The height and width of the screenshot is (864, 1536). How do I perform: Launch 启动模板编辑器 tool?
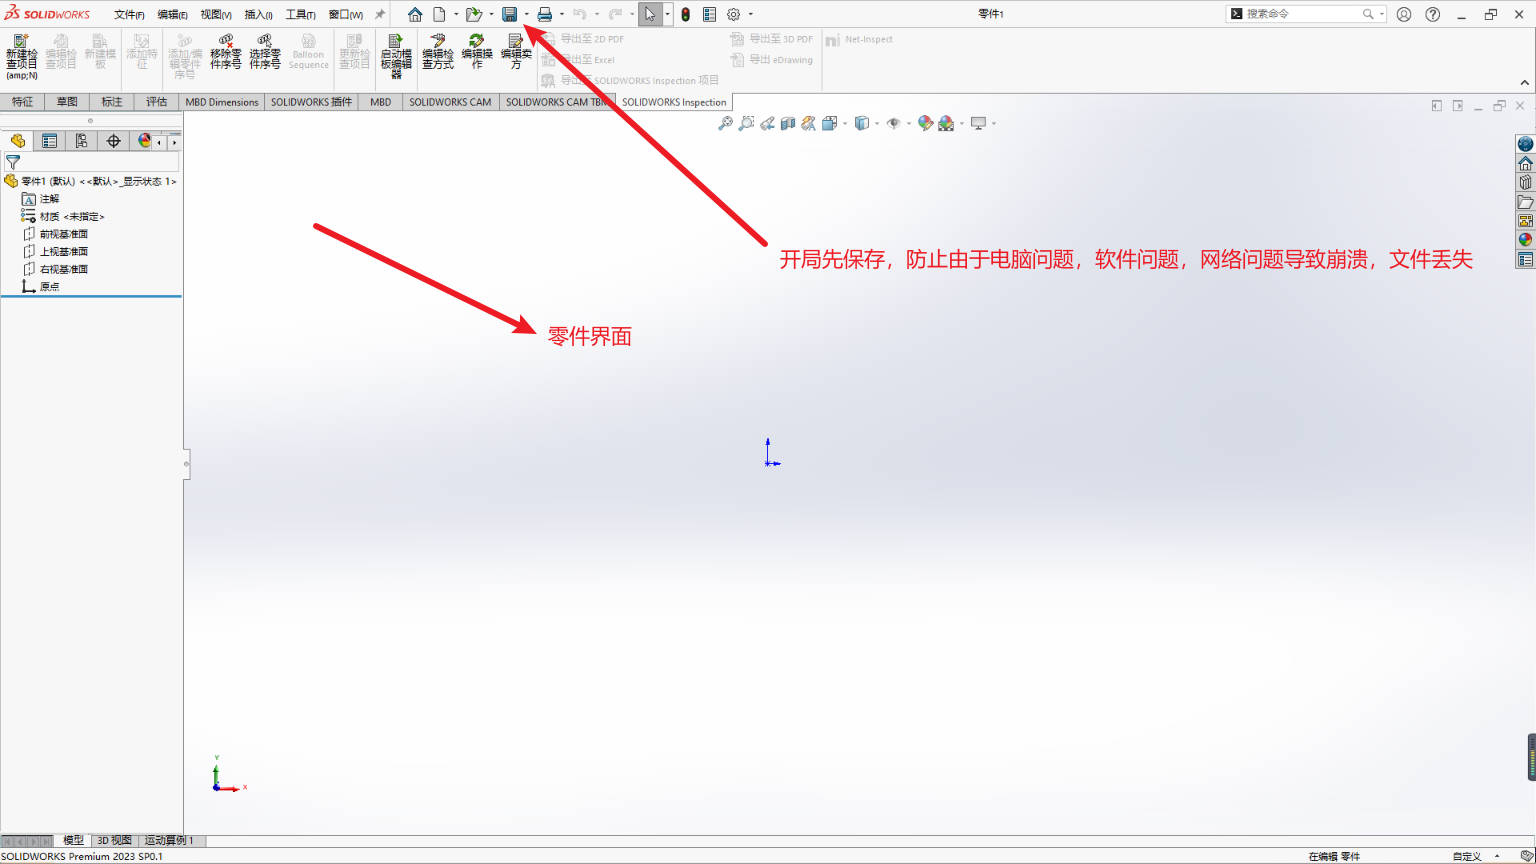pos(396,56)
